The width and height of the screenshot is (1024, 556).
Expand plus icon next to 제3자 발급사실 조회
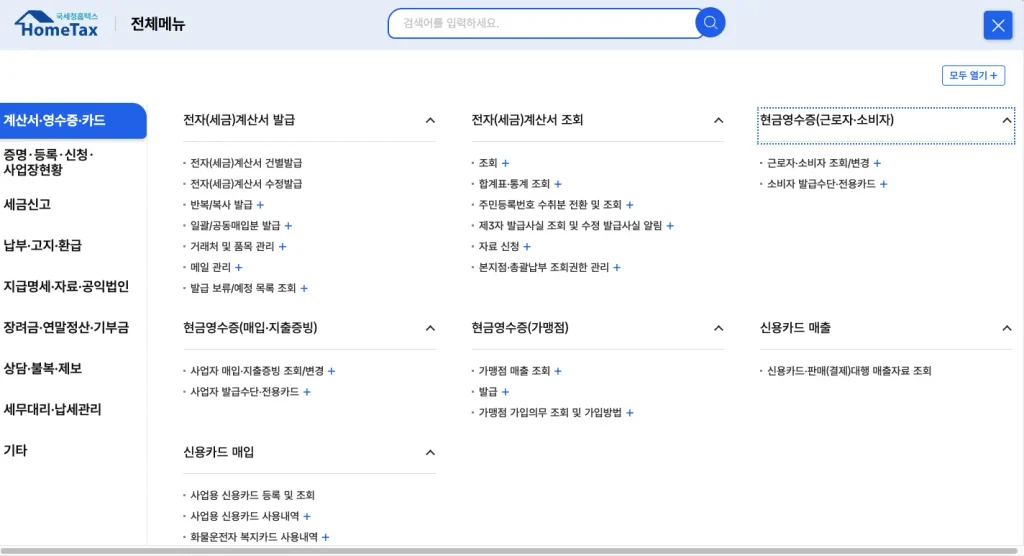point(670,225)
